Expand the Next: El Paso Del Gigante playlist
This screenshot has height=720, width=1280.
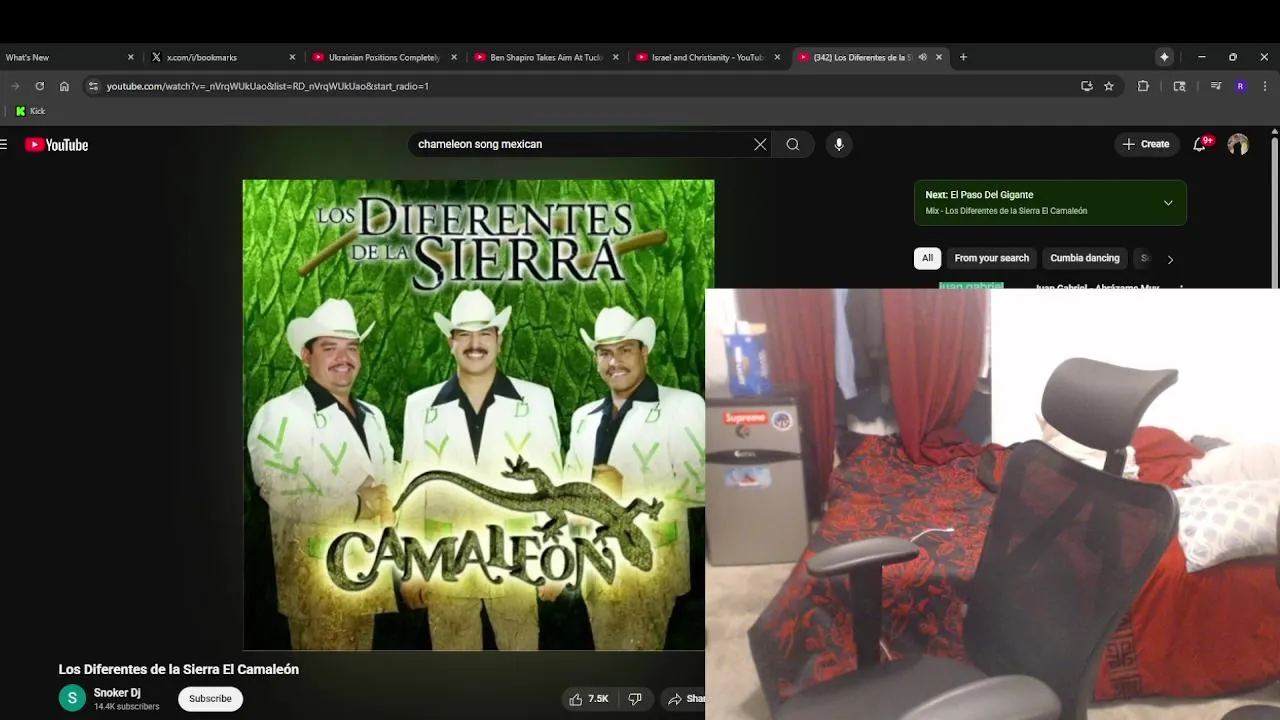(1168, 203)
